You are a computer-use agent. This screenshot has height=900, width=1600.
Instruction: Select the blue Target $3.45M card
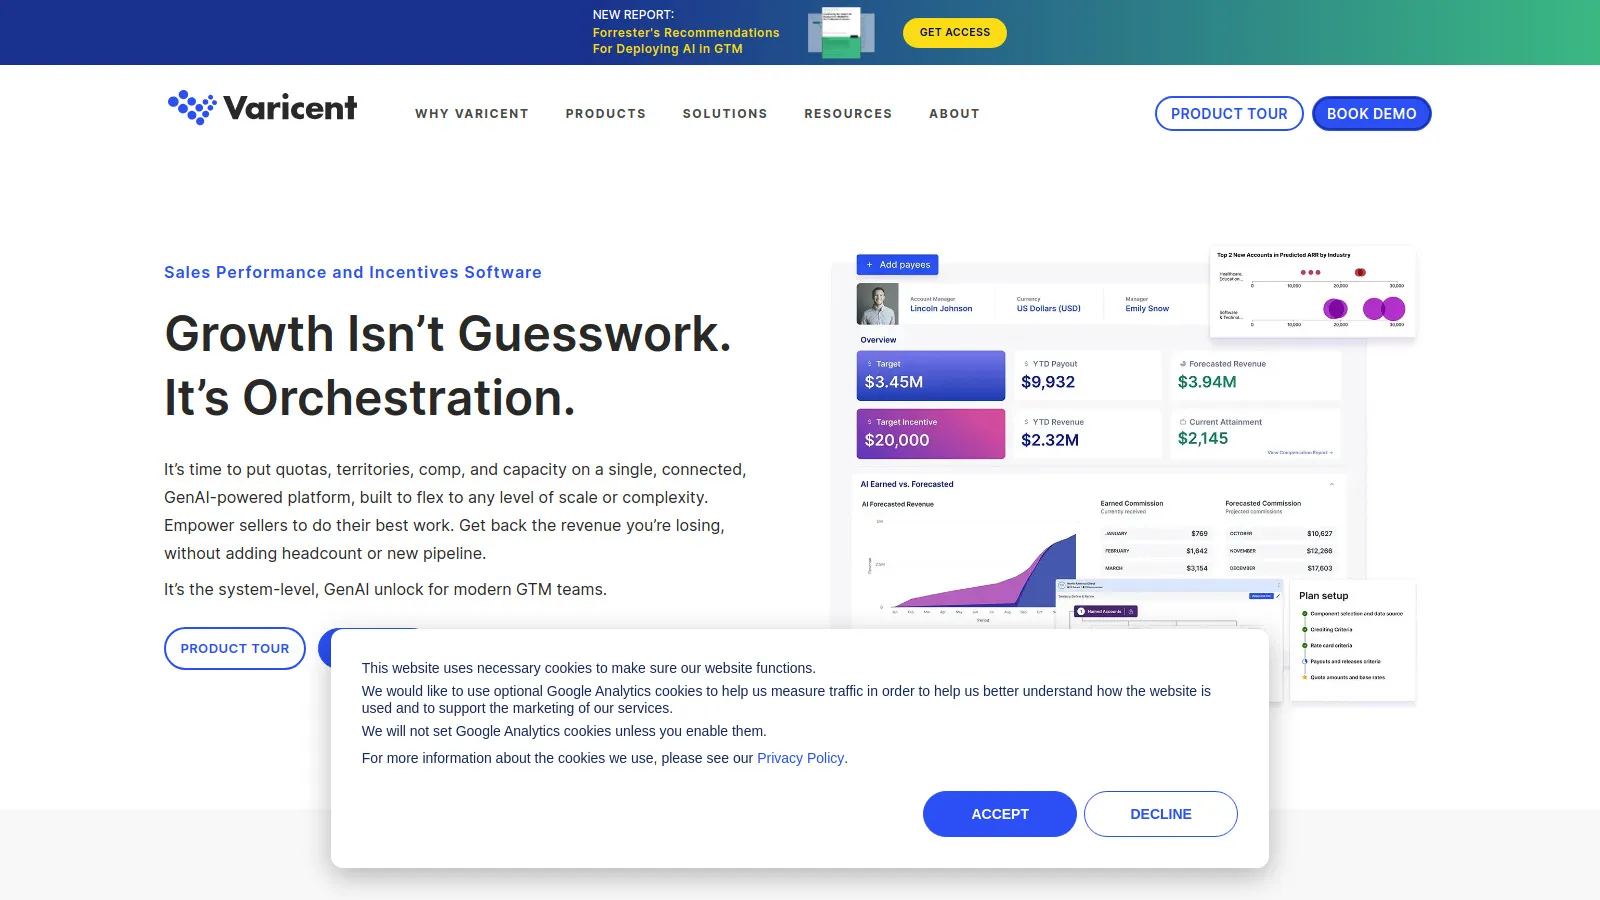click(930, 375)
